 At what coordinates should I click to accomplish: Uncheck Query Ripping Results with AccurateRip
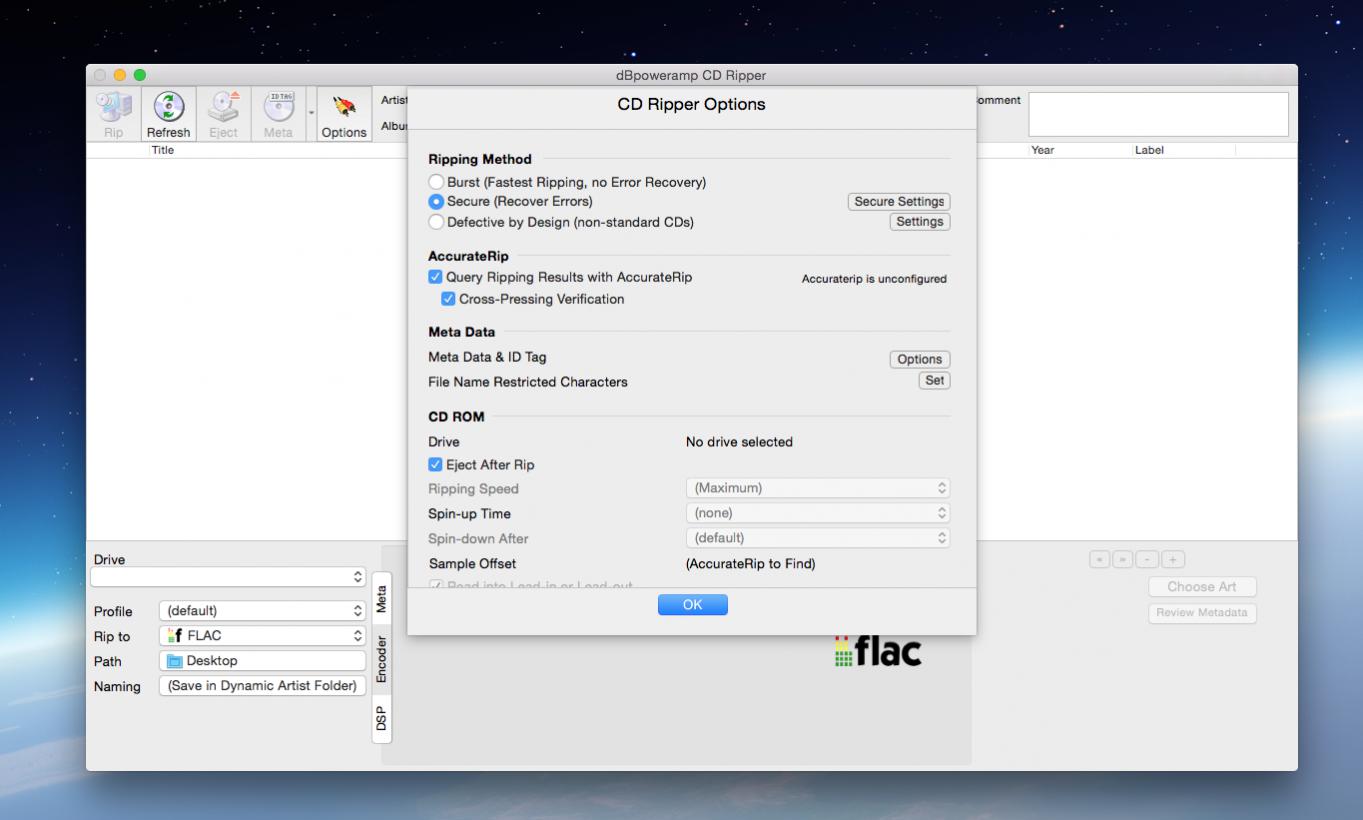(435, 277)
